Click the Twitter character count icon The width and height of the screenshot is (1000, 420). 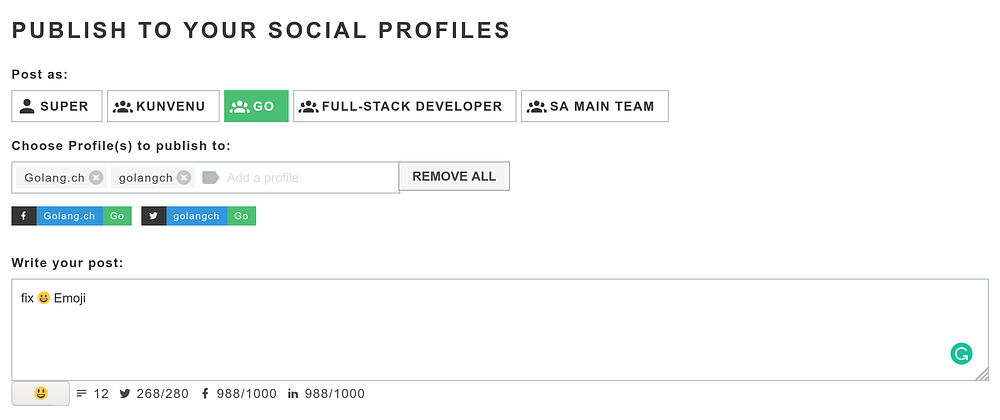125,394
